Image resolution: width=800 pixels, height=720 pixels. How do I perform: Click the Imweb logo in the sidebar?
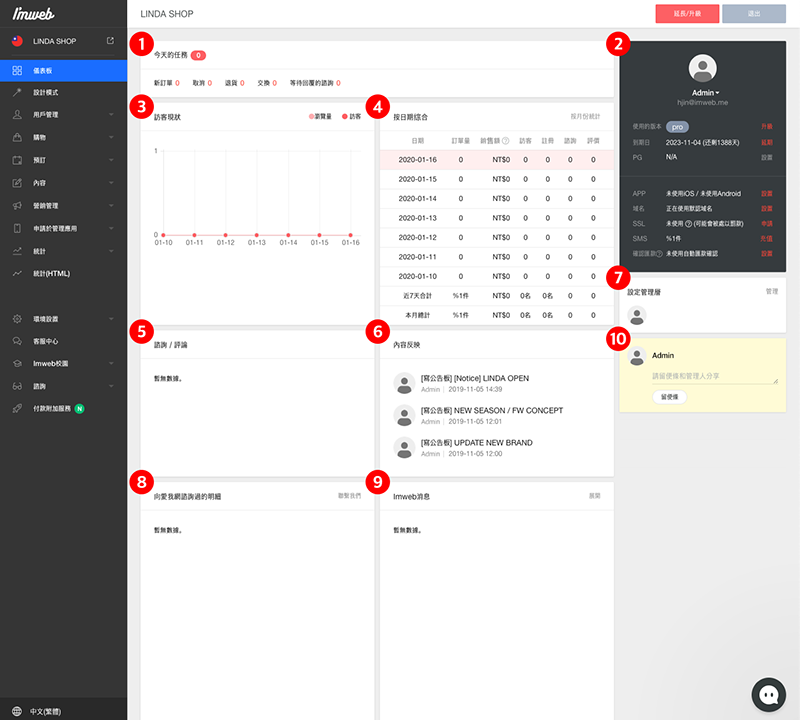33,14
